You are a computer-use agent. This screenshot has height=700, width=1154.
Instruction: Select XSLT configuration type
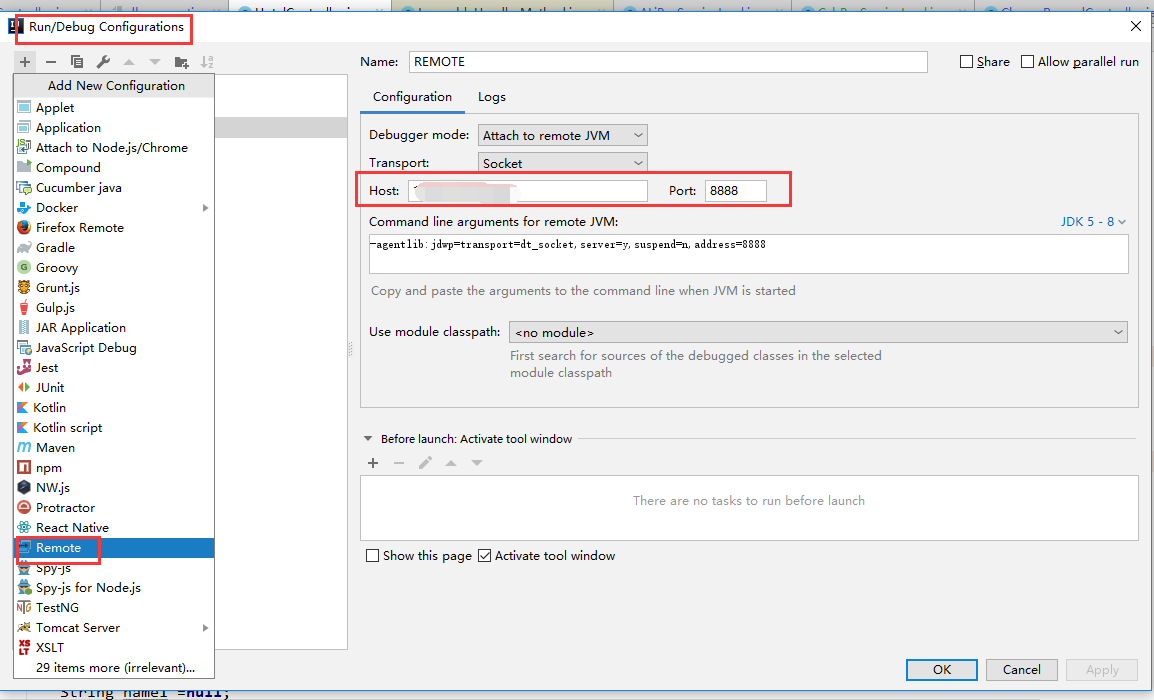tap(114, 647)
